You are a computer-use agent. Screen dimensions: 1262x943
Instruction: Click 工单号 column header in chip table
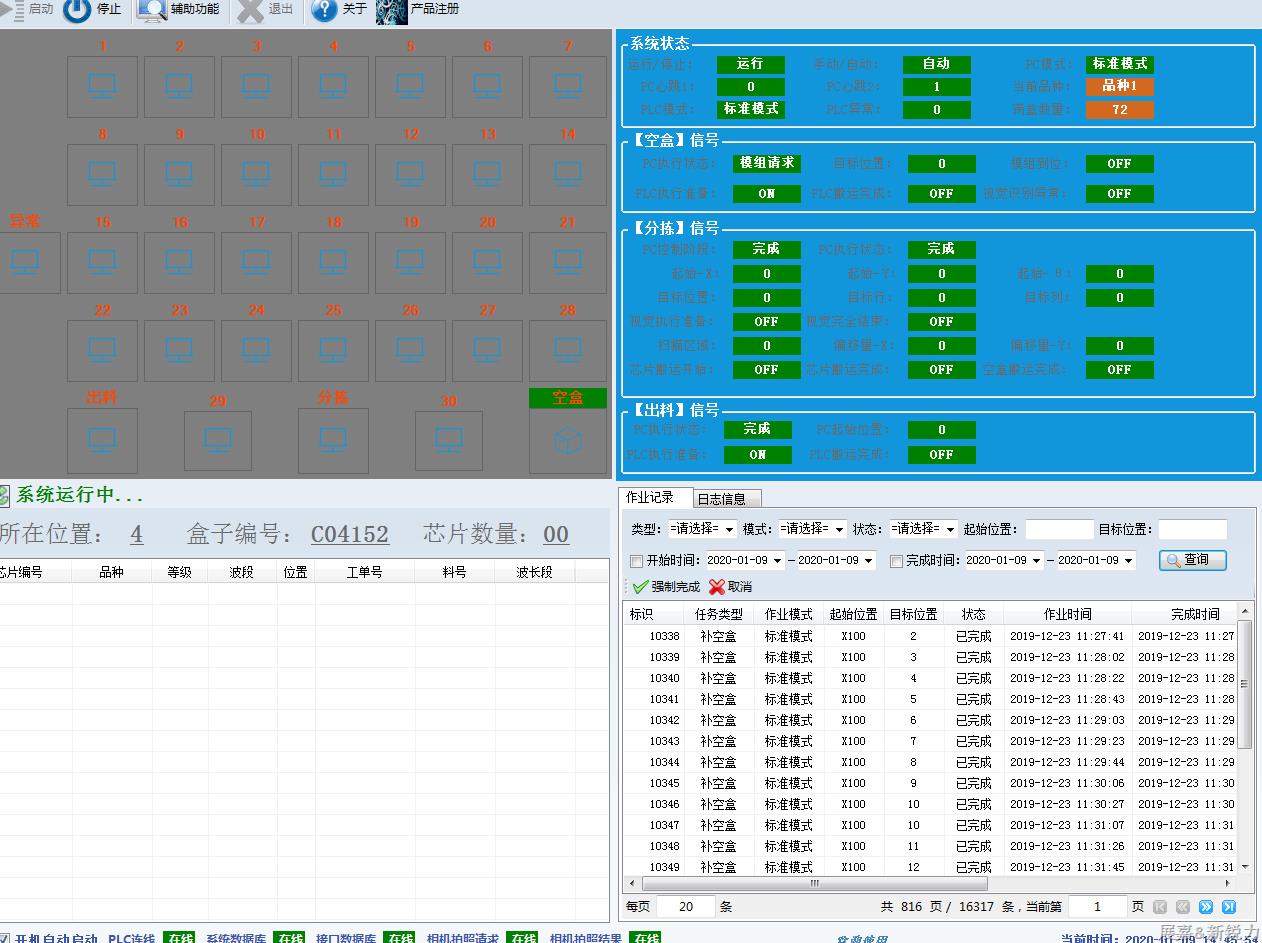tap(364, 572)
